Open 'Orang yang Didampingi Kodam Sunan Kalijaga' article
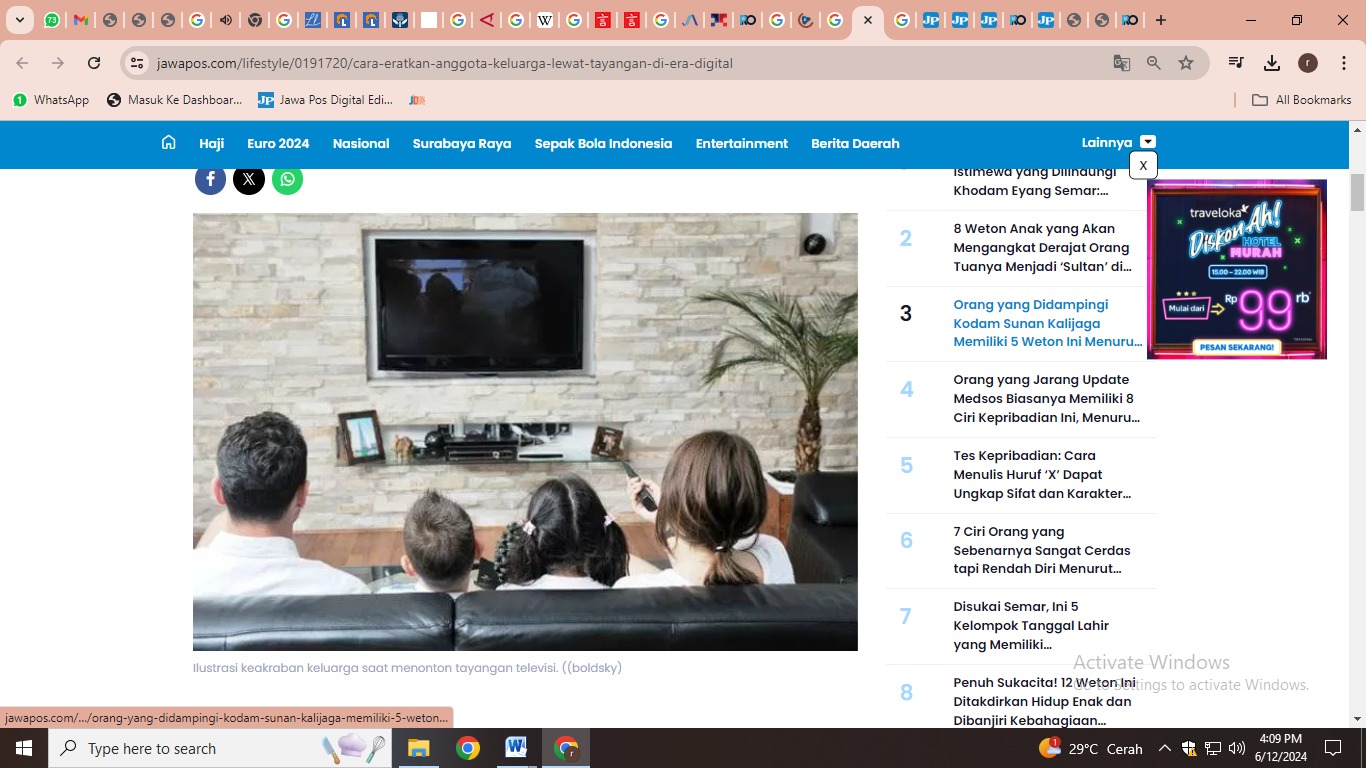This screenshot has height=768, width=1366. [x=1048, y=323]
